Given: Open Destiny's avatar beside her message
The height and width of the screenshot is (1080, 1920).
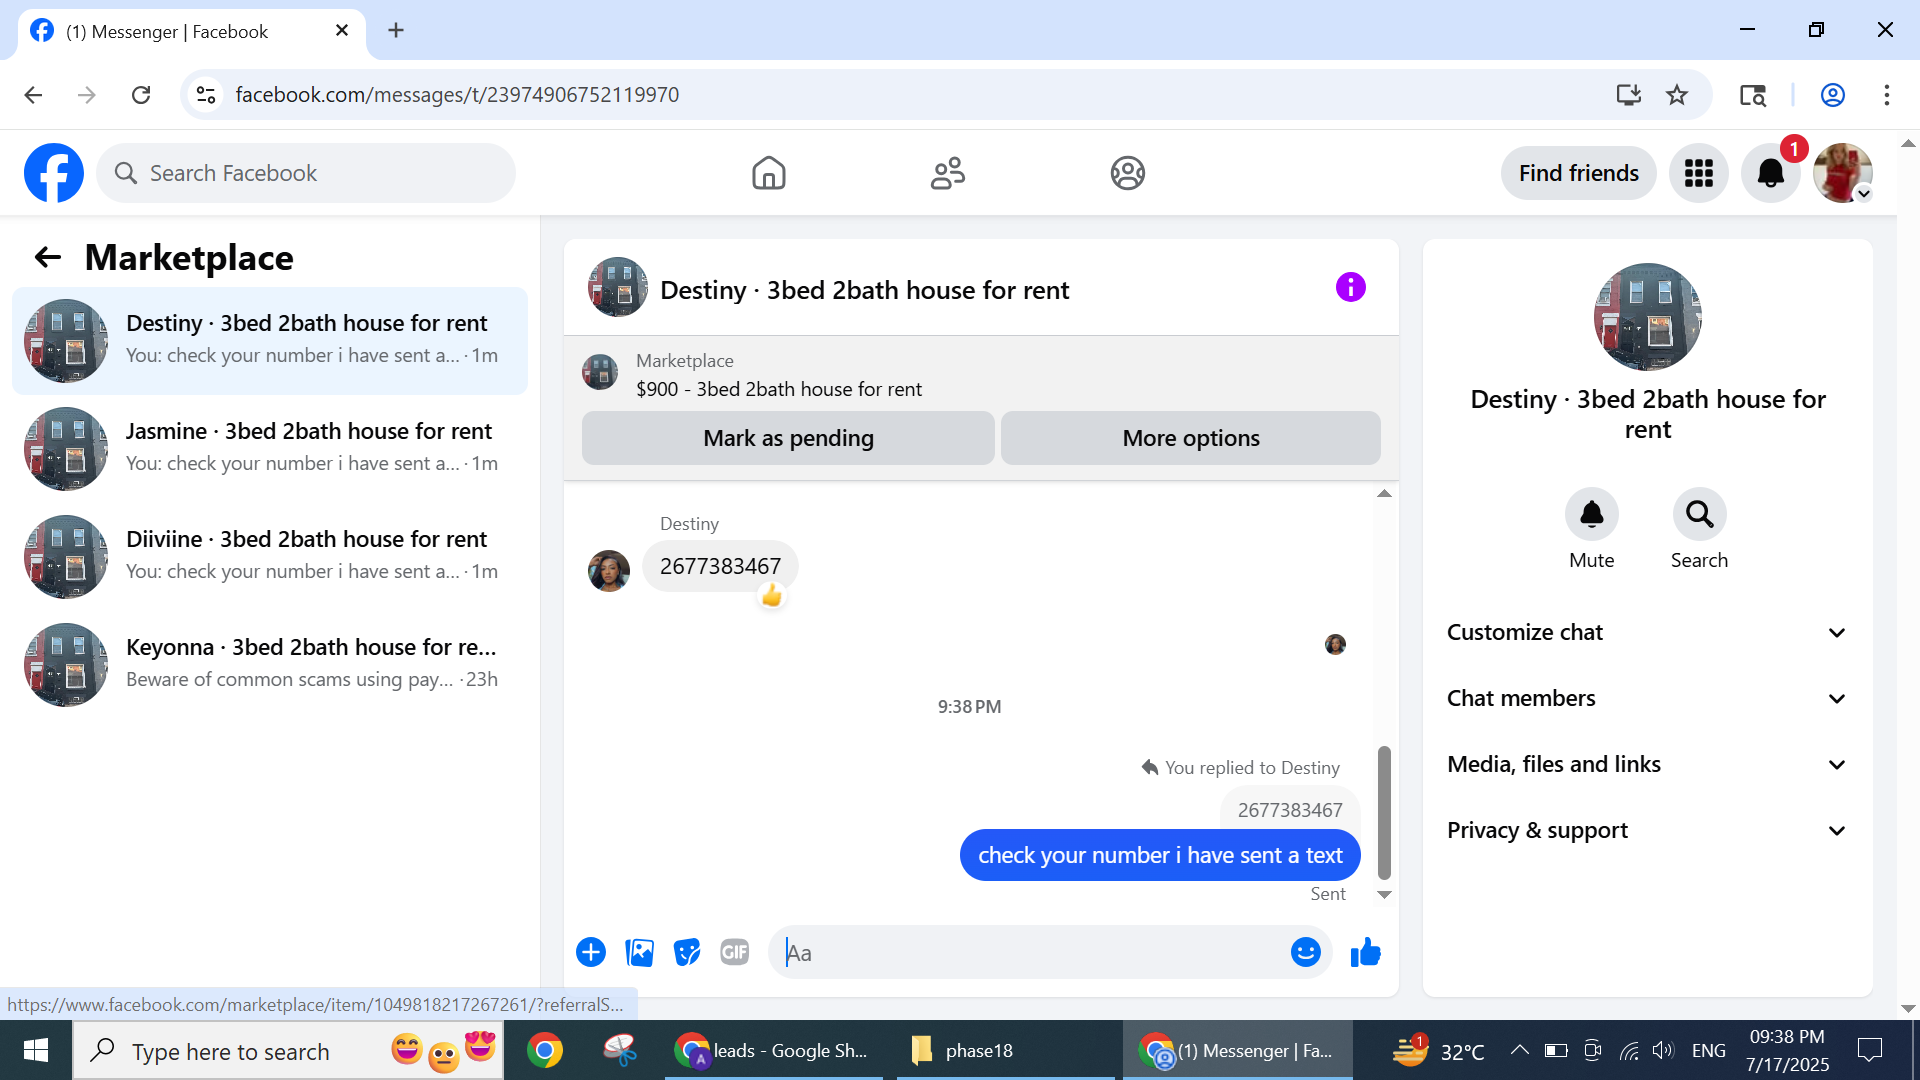Looking at the screenshot, I should (609, 571).
